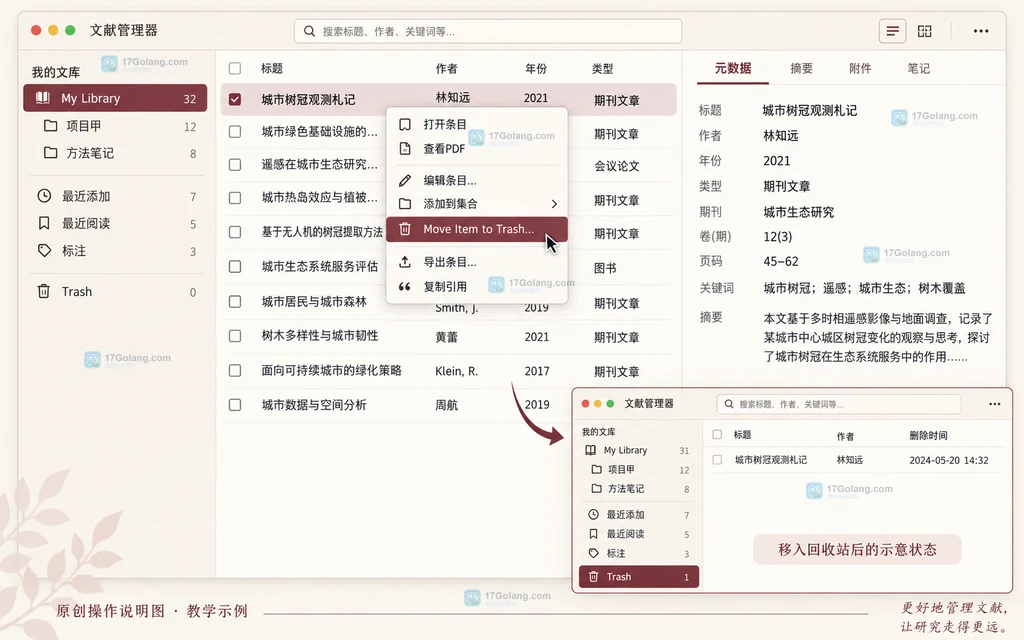Click the pencil icon beside 编辑条目
The width and height of the screenshot is (1024, 640).
coord(405,180)
